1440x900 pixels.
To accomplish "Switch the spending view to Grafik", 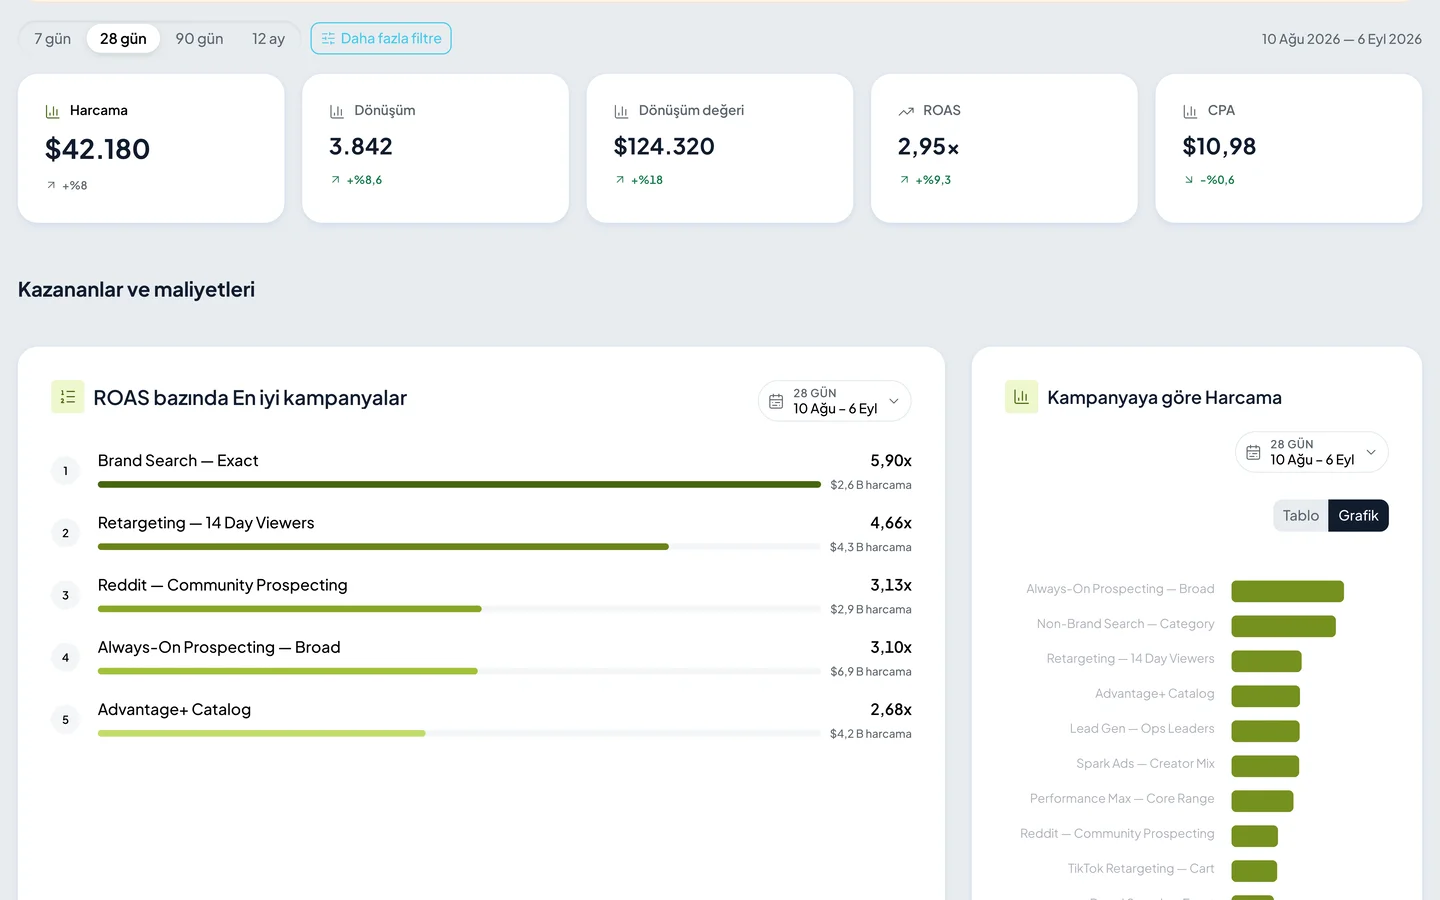I will [x=1358, y=516].
